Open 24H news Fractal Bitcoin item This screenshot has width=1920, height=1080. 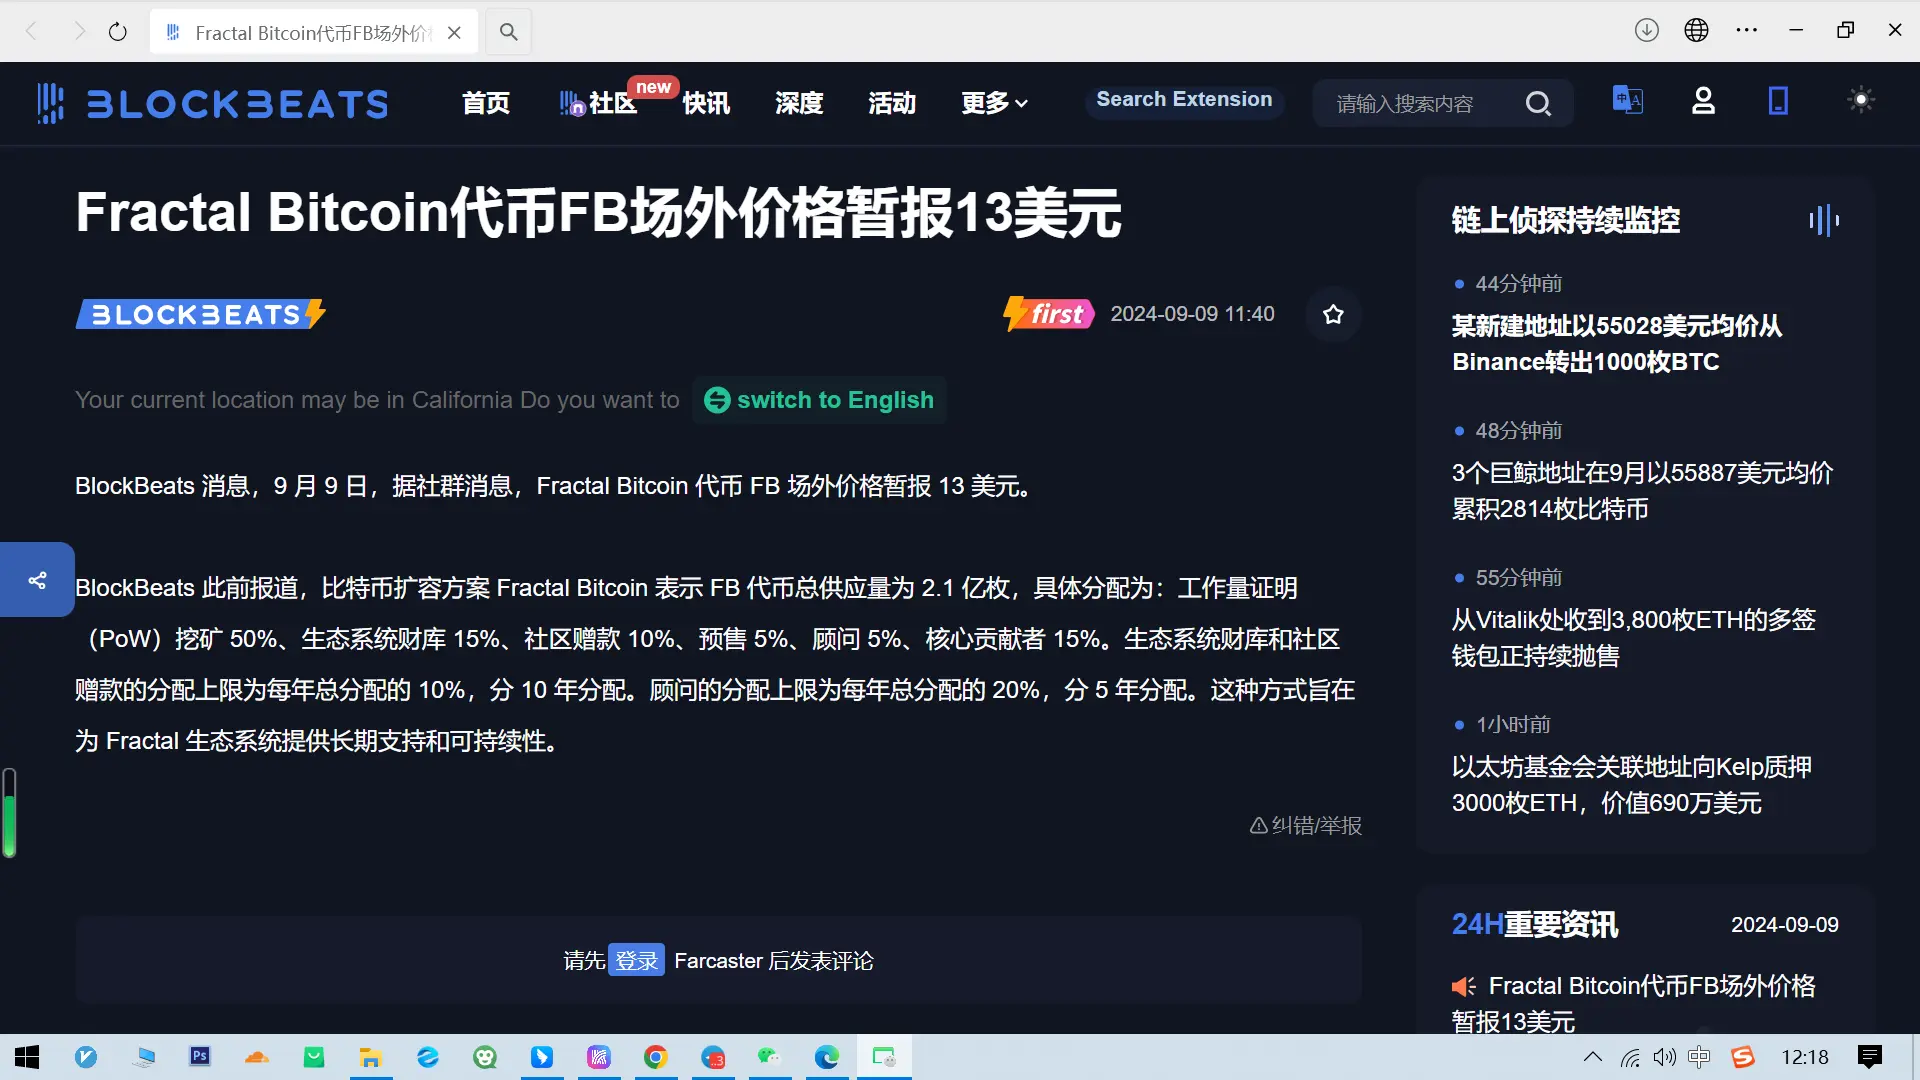coord(1634,1004)
